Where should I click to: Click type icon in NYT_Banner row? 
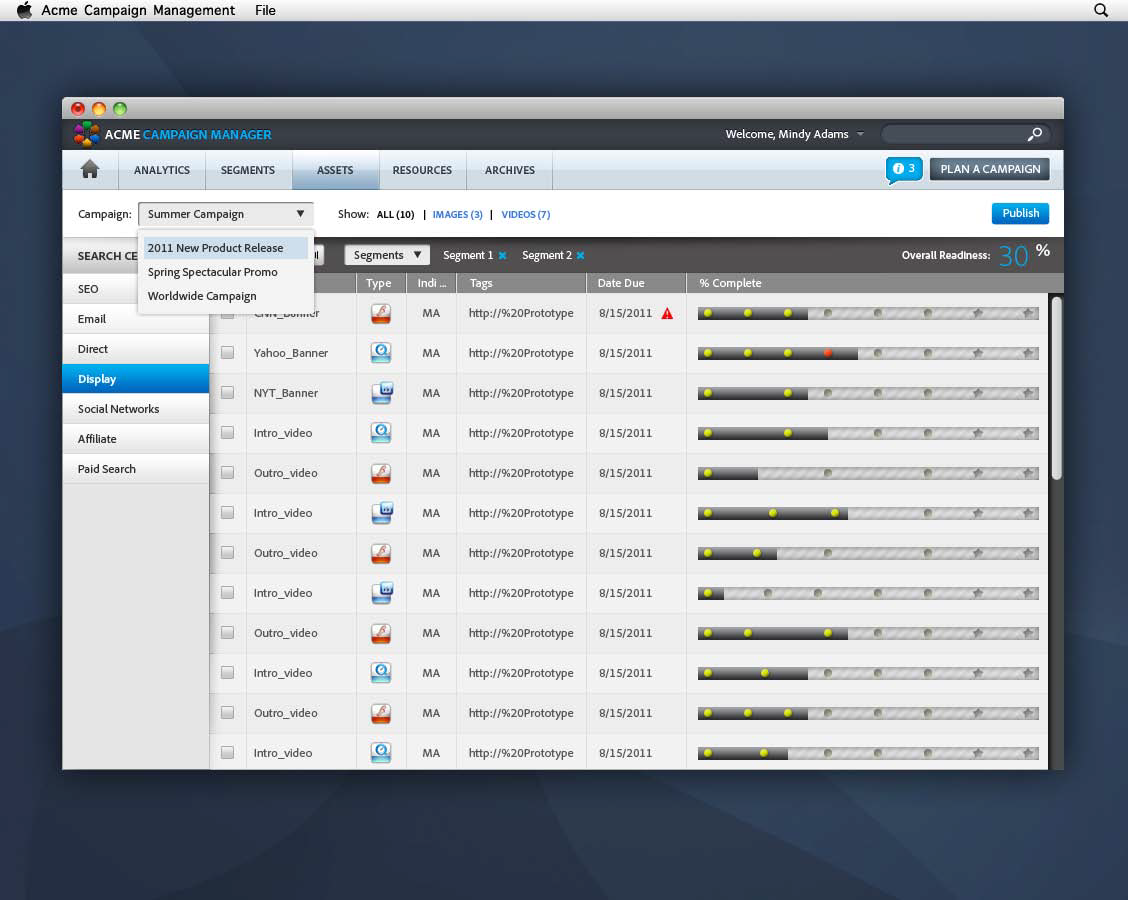coord(381,393)
